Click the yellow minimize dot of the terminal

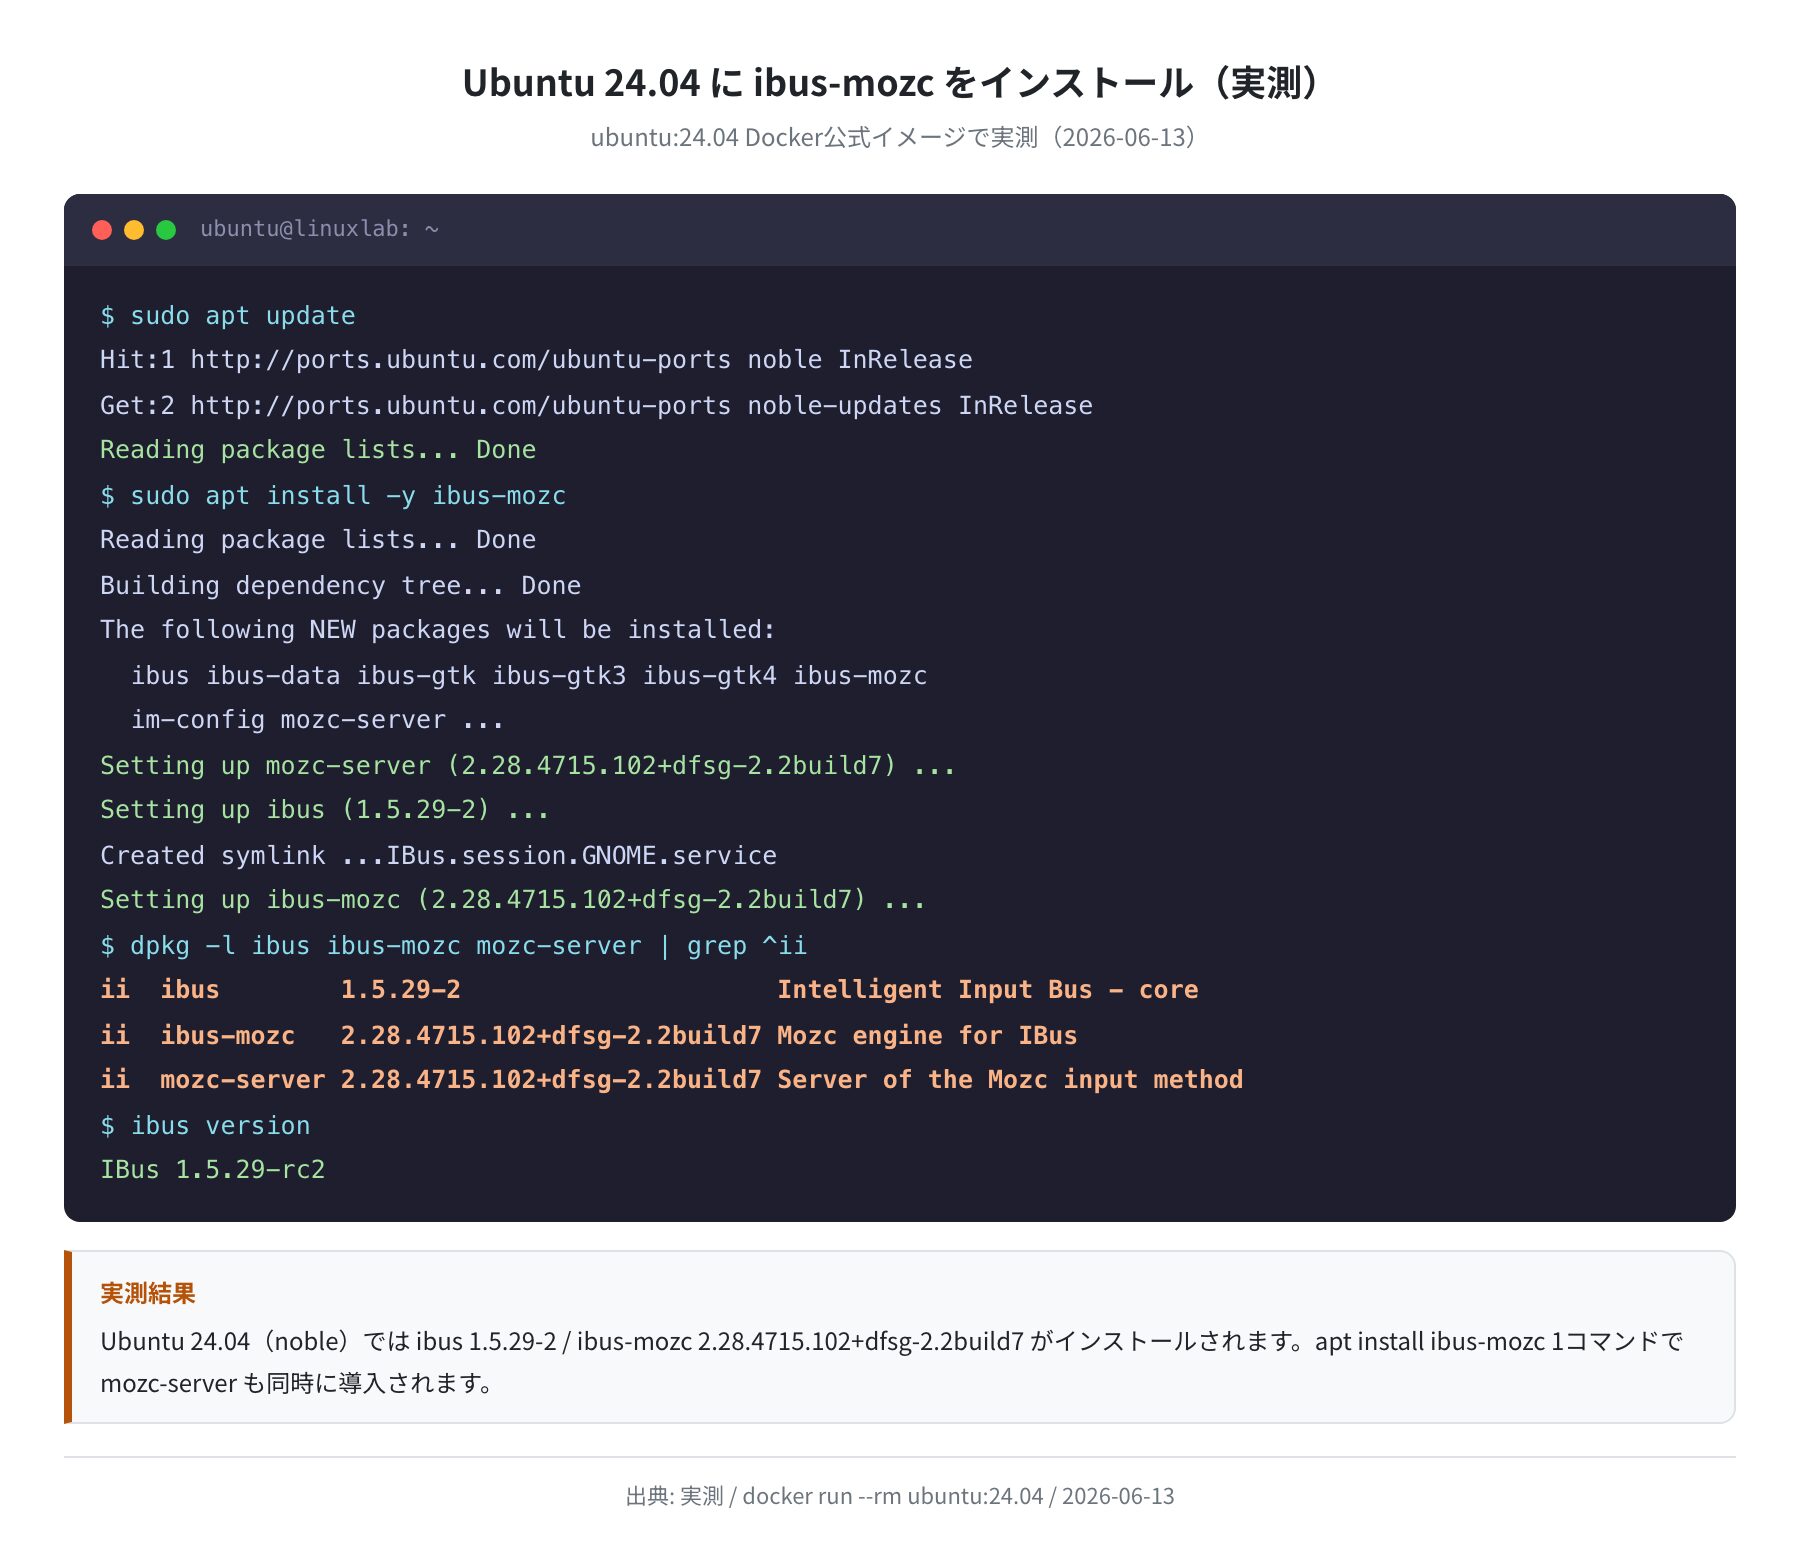pyautogui.click(x=134, y=230)
